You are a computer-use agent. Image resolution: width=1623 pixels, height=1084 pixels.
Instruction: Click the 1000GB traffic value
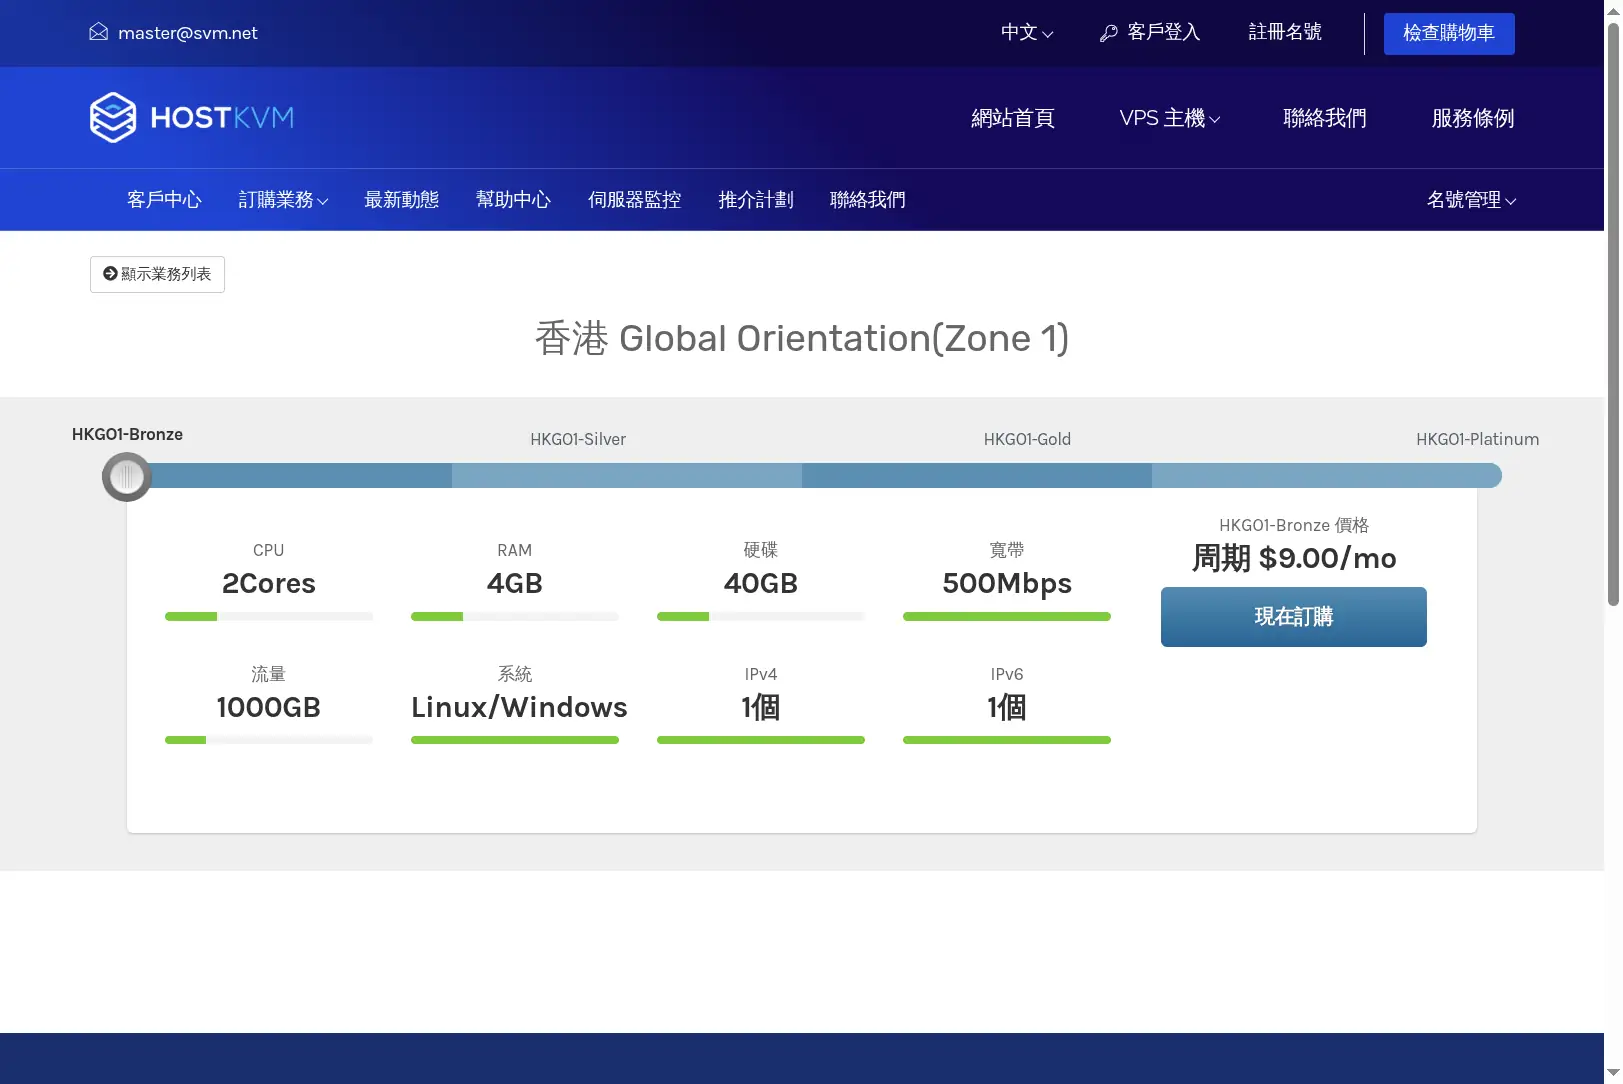pyautogui.click(x=269, y=707)
